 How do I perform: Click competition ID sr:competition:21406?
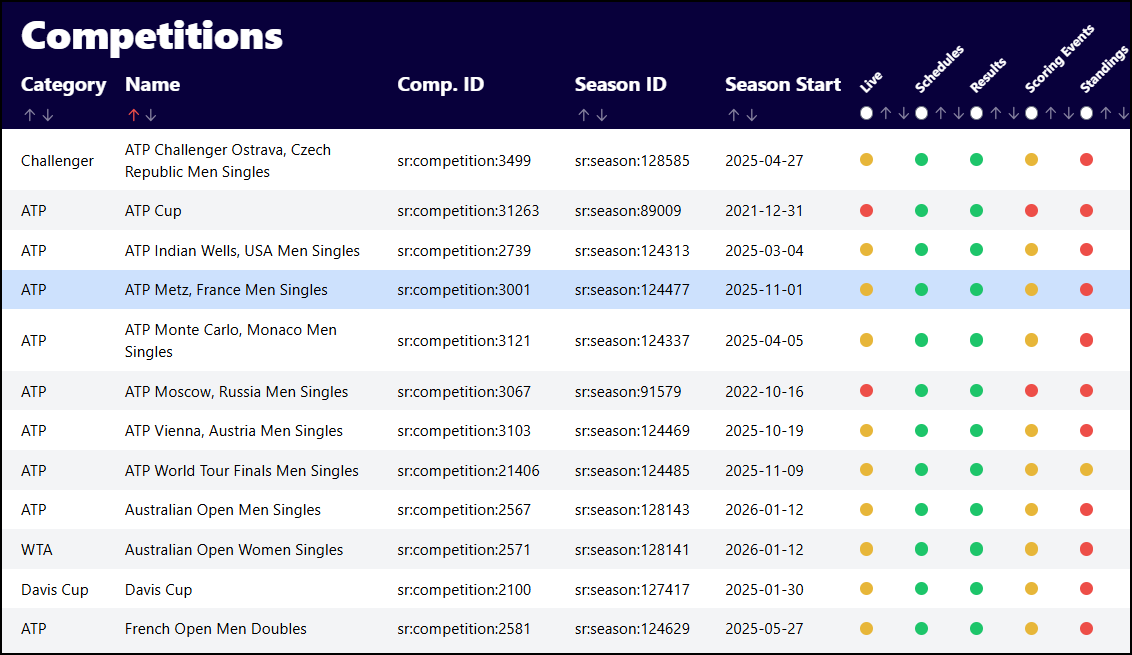468,470
